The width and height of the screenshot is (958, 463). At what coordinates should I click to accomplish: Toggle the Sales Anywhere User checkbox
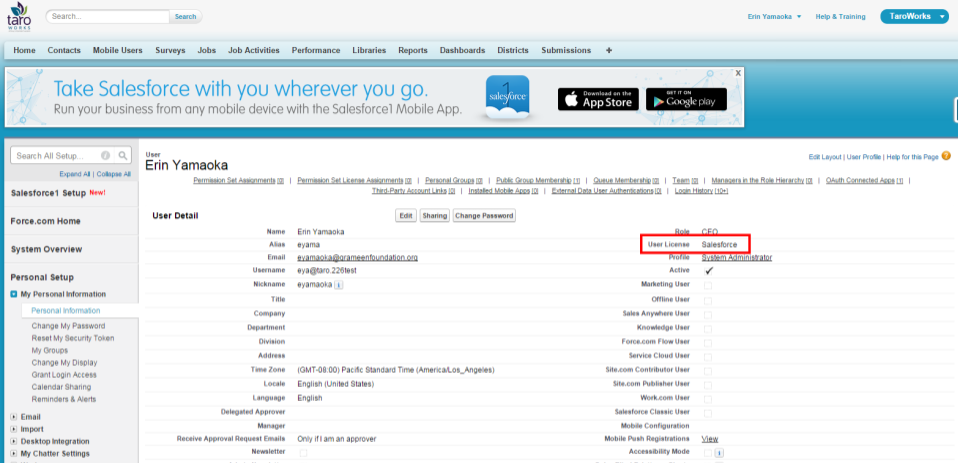click(708, 315)
